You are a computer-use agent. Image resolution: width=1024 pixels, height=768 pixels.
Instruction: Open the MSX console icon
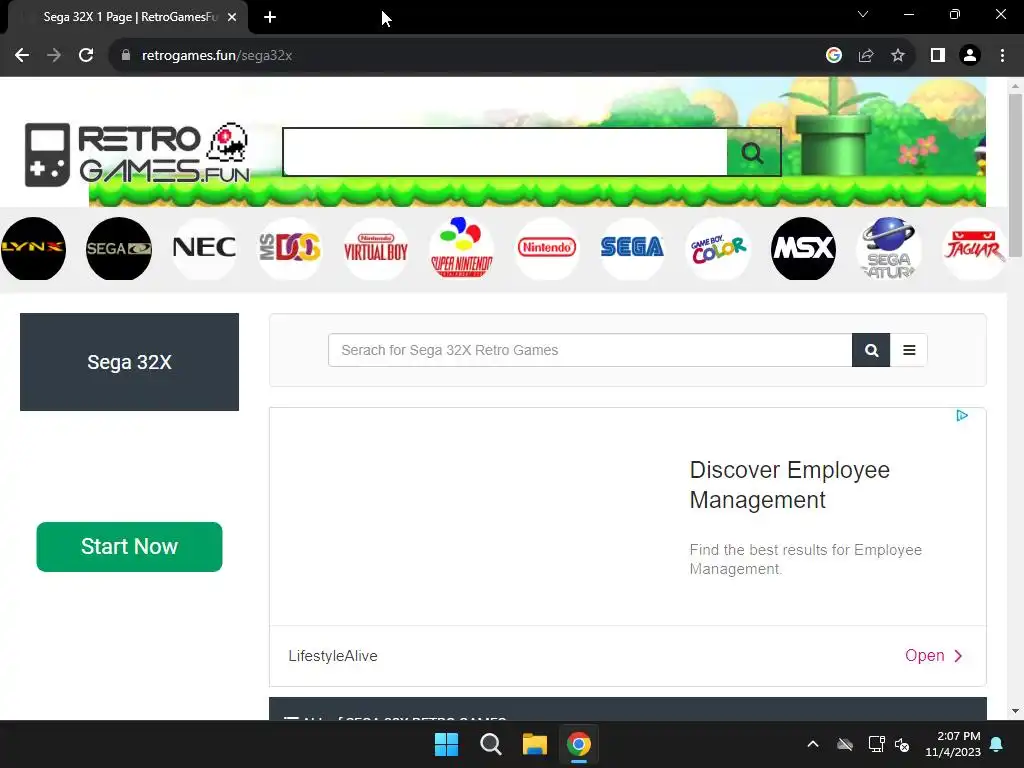[803, 248]
